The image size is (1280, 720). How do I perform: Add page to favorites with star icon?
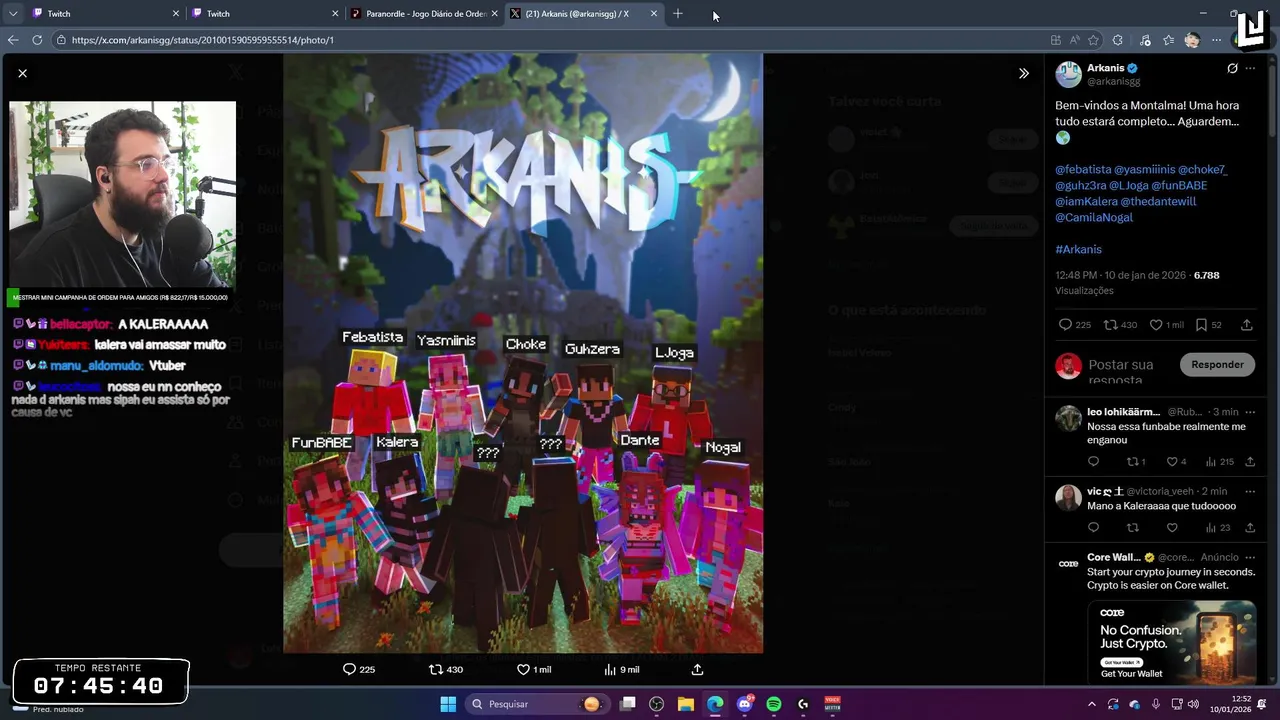[x=1093, y=40]
